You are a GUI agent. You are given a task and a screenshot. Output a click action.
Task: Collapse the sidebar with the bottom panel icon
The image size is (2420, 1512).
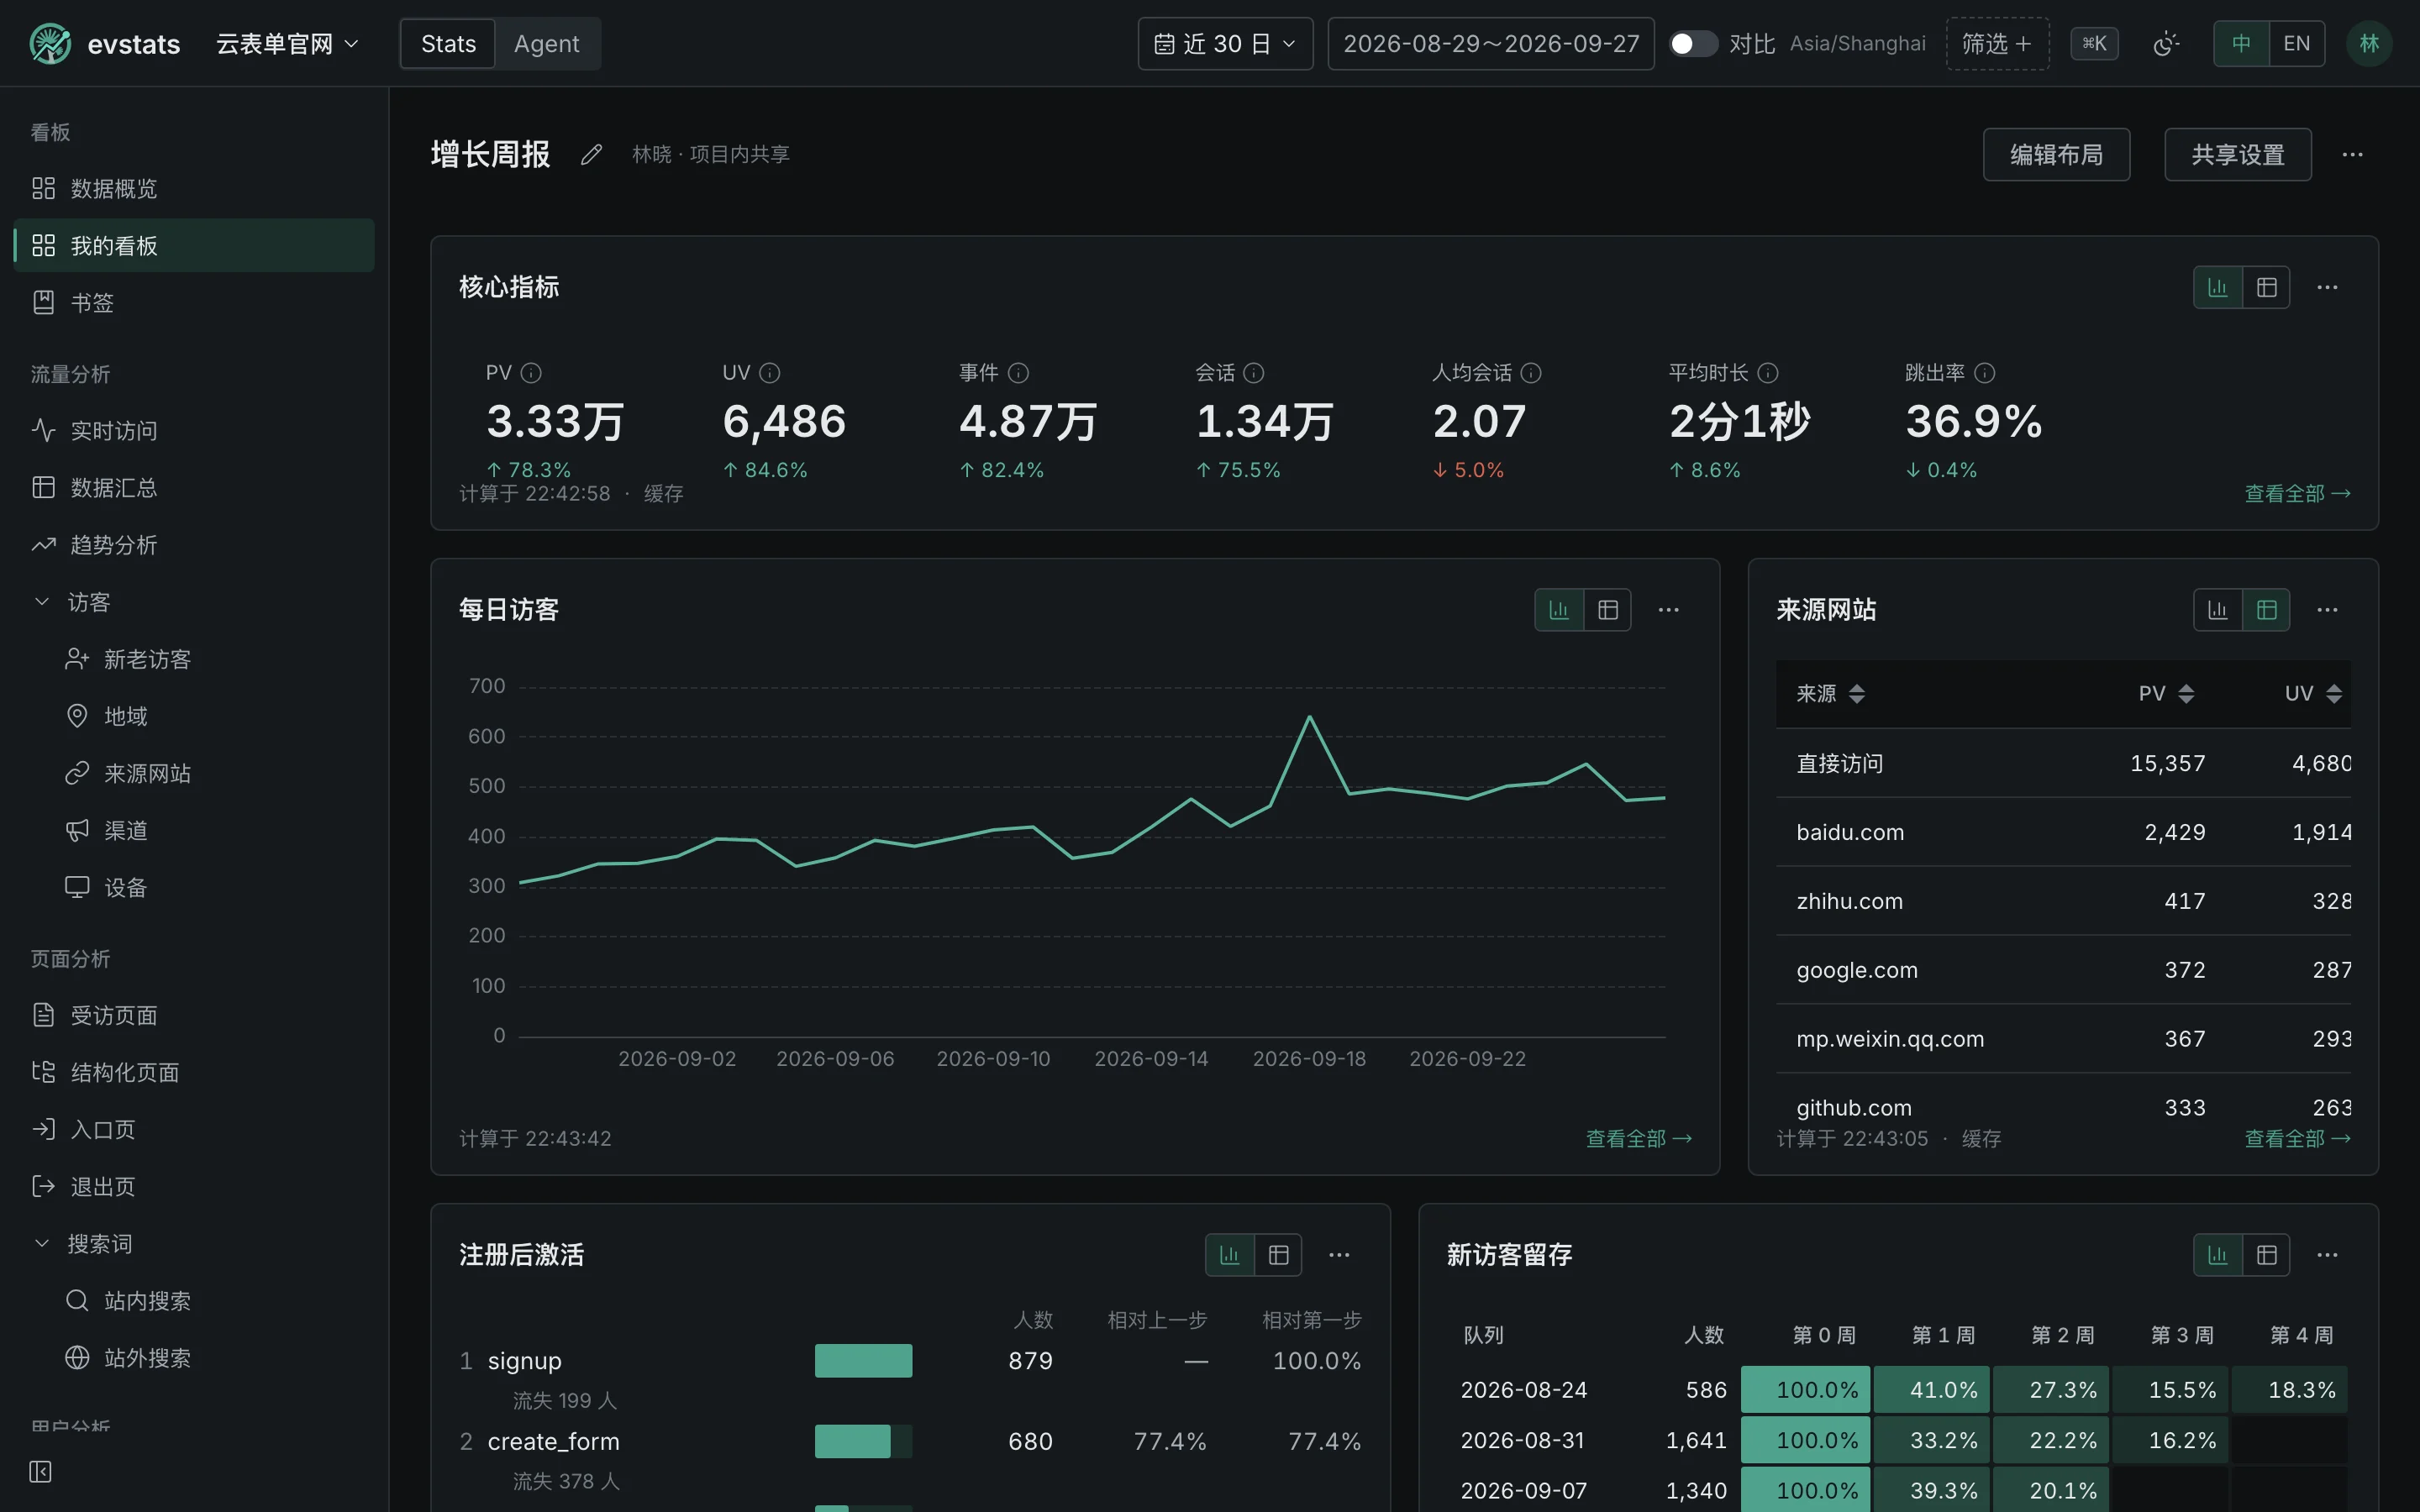point(40,1471)
